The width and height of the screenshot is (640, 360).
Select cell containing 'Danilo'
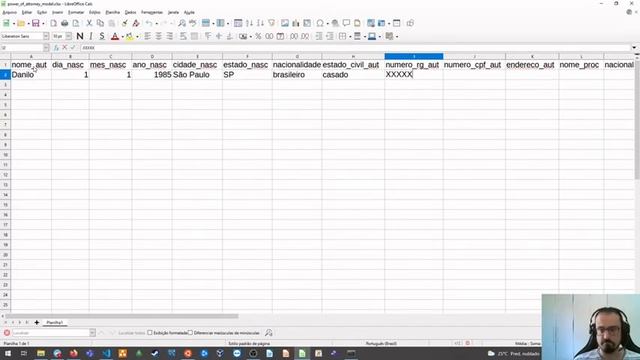point(31,75)
